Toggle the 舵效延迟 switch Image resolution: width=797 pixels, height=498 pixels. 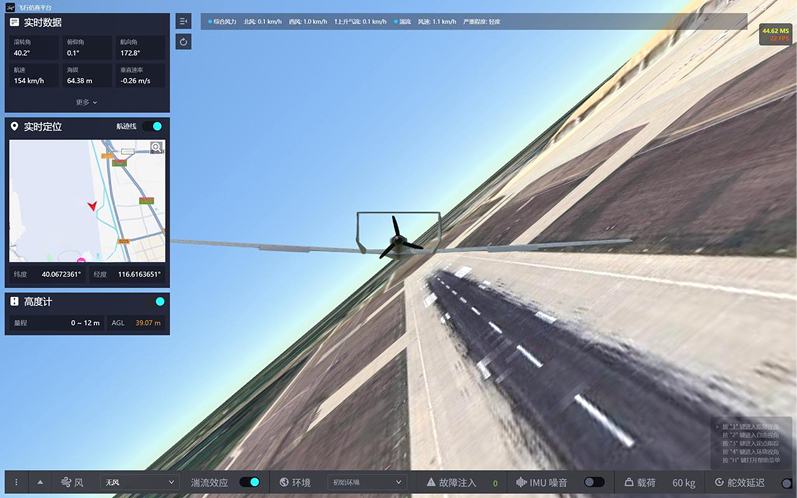click(787, 483)
